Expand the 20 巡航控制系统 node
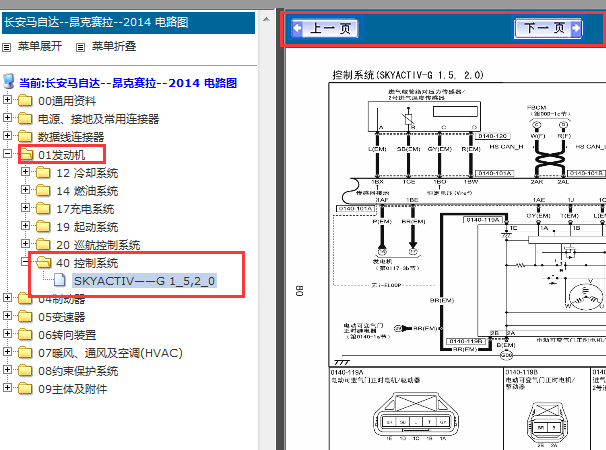The height and width of the screenshot is (450, 606). pos(25,244)
